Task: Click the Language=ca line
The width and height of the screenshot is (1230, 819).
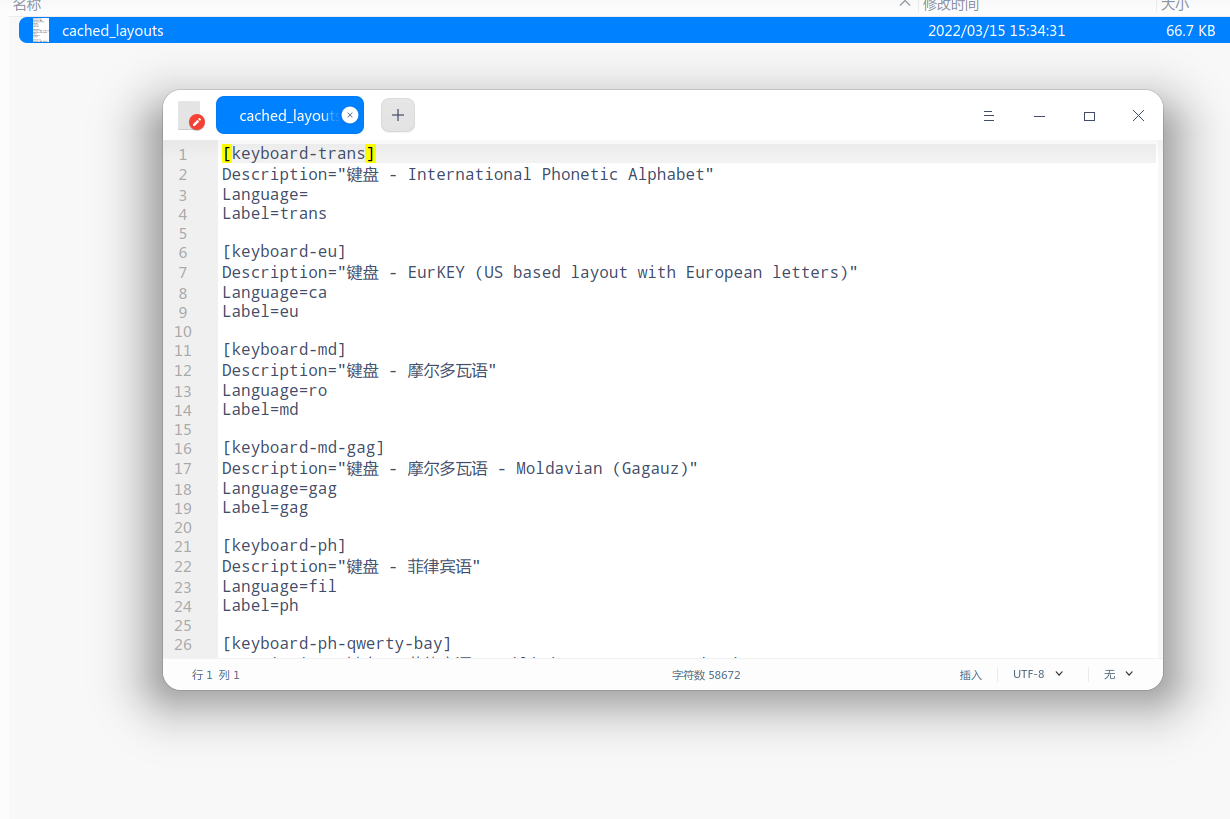Action: [274, 292]
